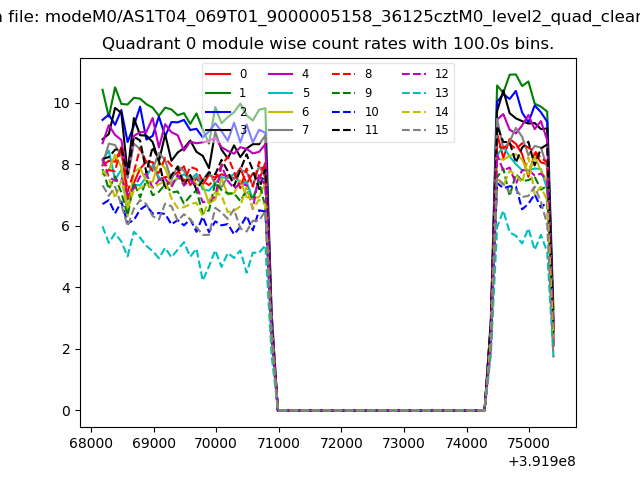The width and height of the screenshot is (640, 480).
Task: Click the red line sample for module 0
Action: (x=219, y=74)
